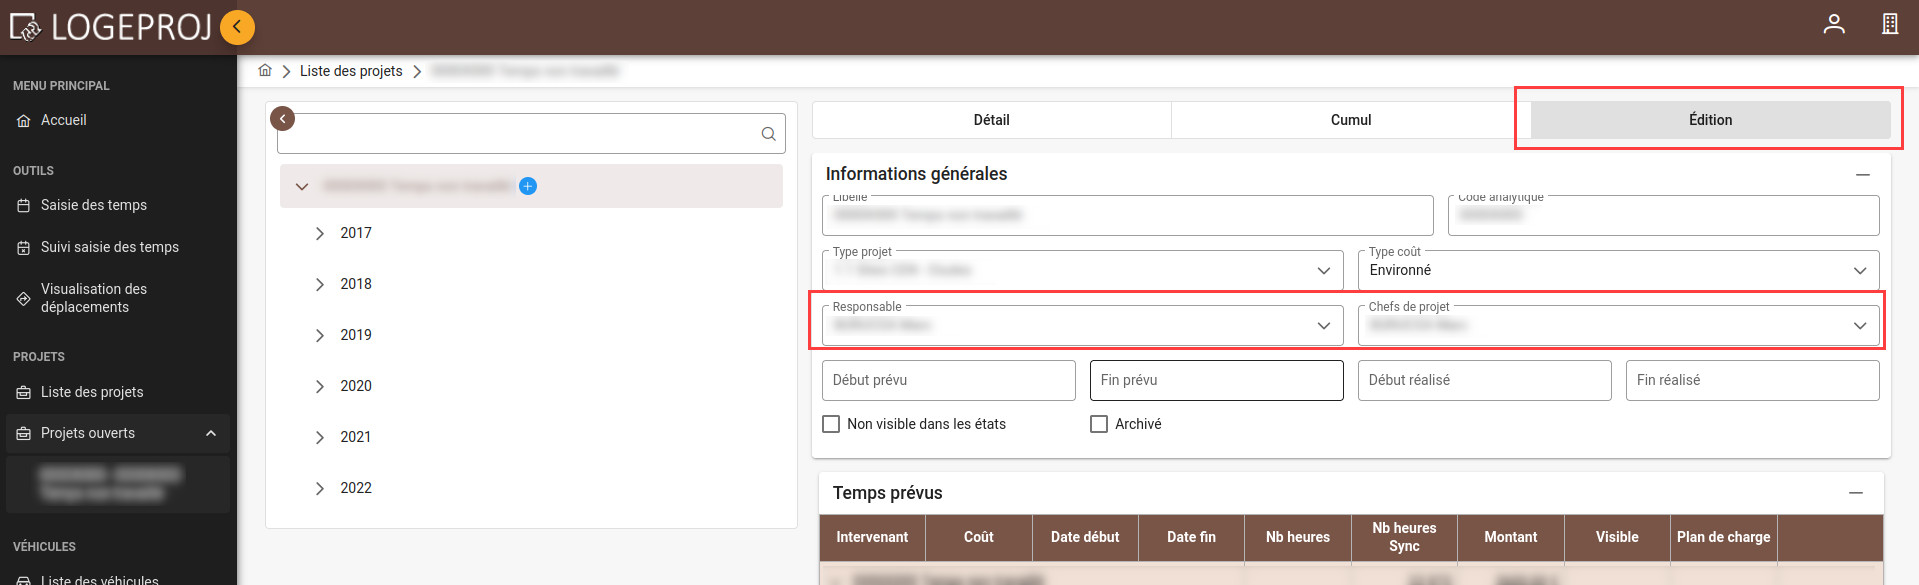Enable Non visible dans les états checkbox
This screenshot has width=1919, height=585.
(831, 424)
